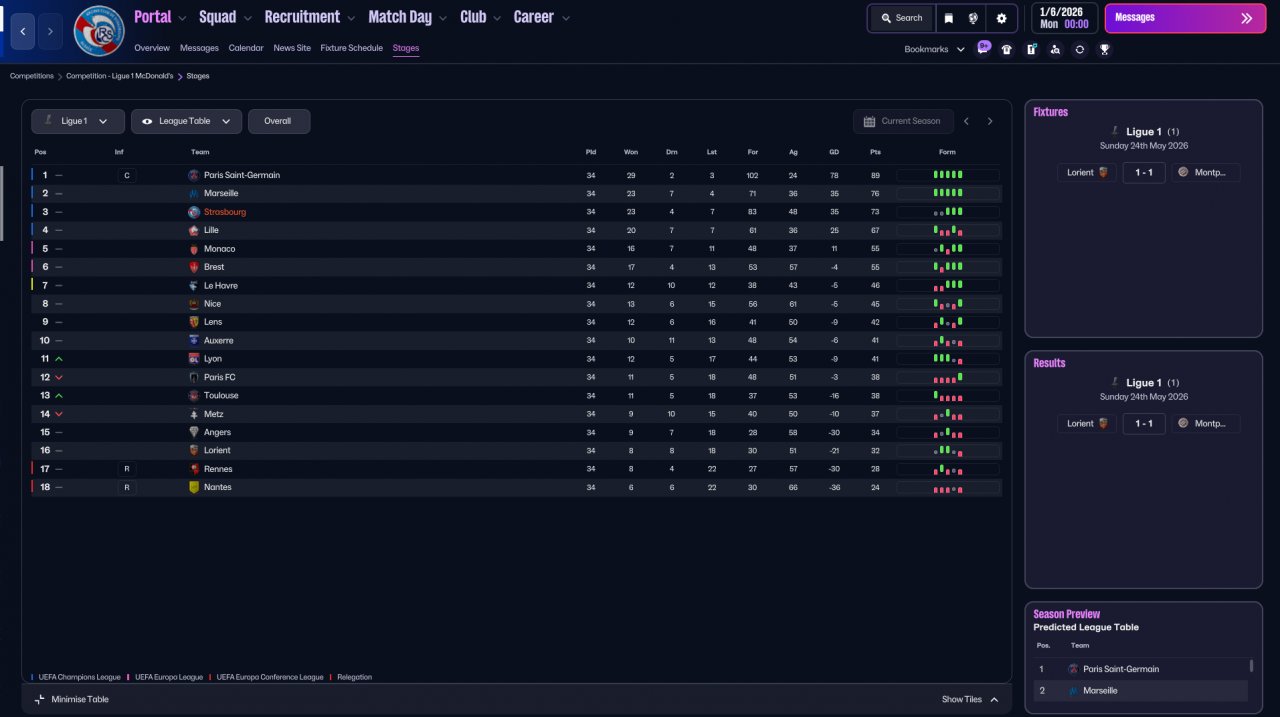Image resolution: width=1280 pixels, height=717 pixels.
Task: Click the Competitions breadcrumb link
Action: tap(32, 76)
